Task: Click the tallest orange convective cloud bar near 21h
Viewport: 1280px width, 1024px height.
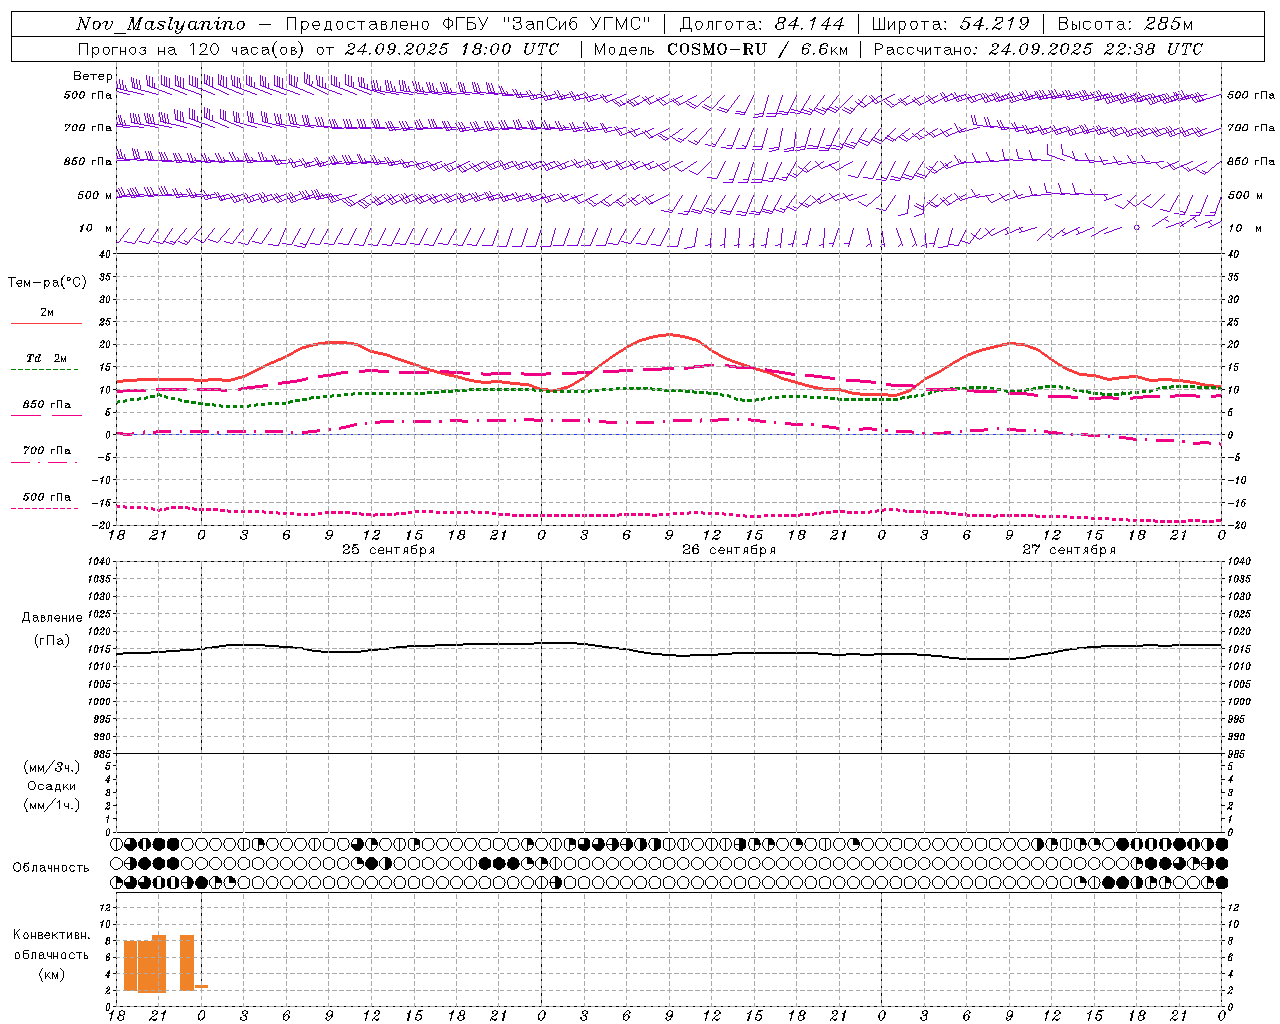Action: 159,963
